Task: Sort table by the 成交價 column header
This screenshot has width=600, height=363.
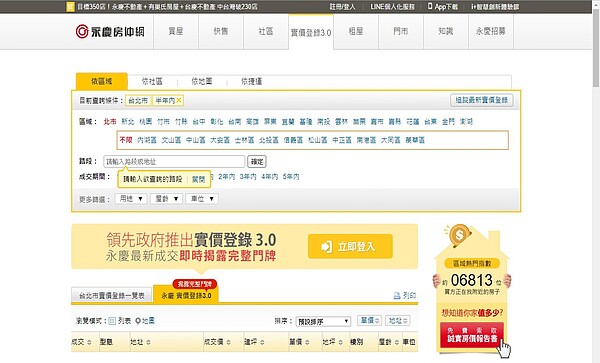Action: tap(217, 342)
